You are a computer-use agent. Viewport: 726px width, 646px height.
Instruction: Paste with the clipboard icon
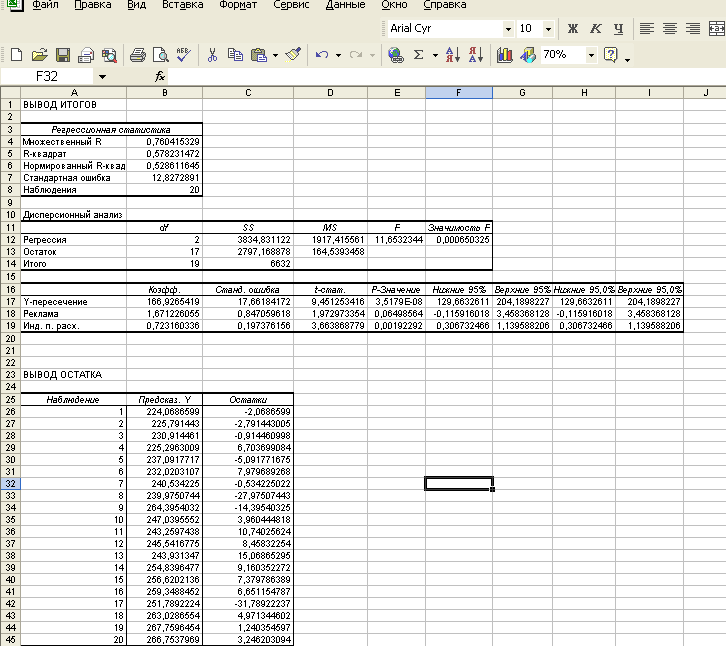(x=259, y=55)
